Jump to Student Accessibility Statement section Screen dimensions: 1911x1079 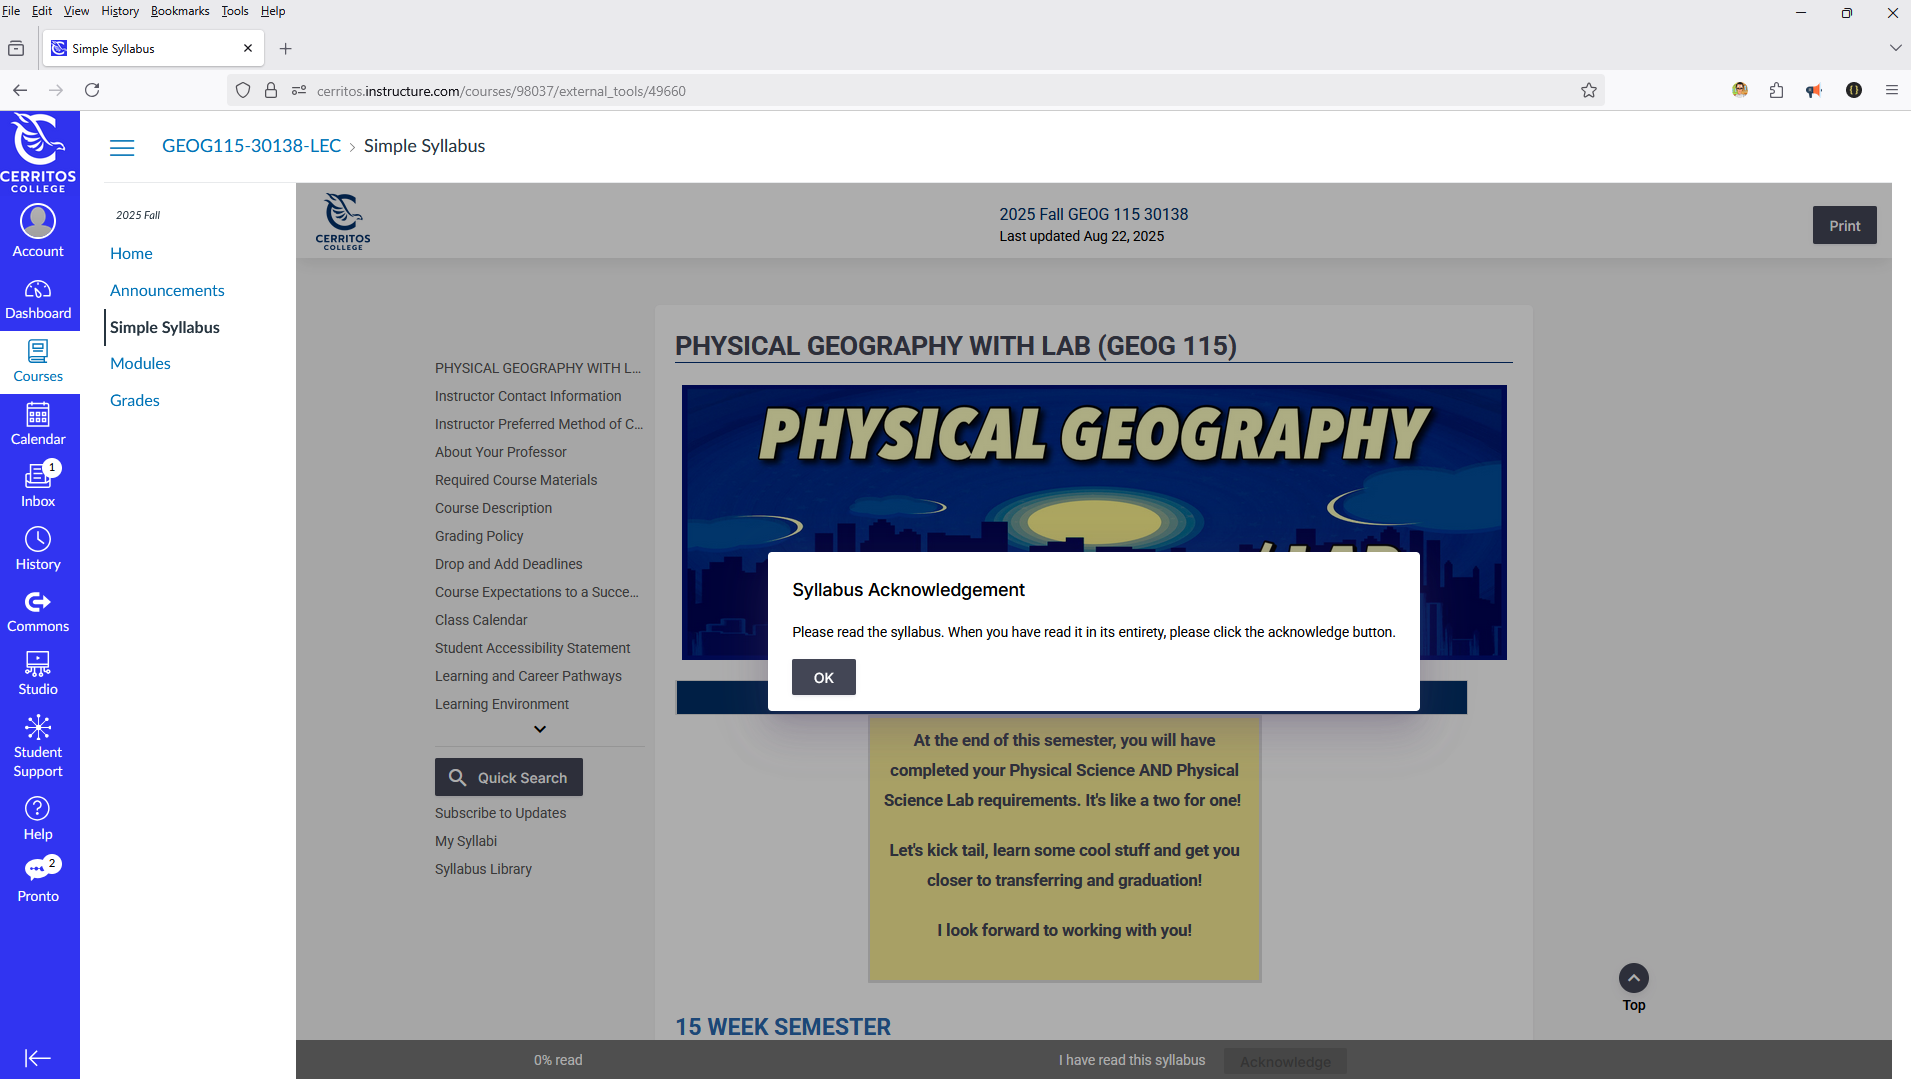[533, 648]
